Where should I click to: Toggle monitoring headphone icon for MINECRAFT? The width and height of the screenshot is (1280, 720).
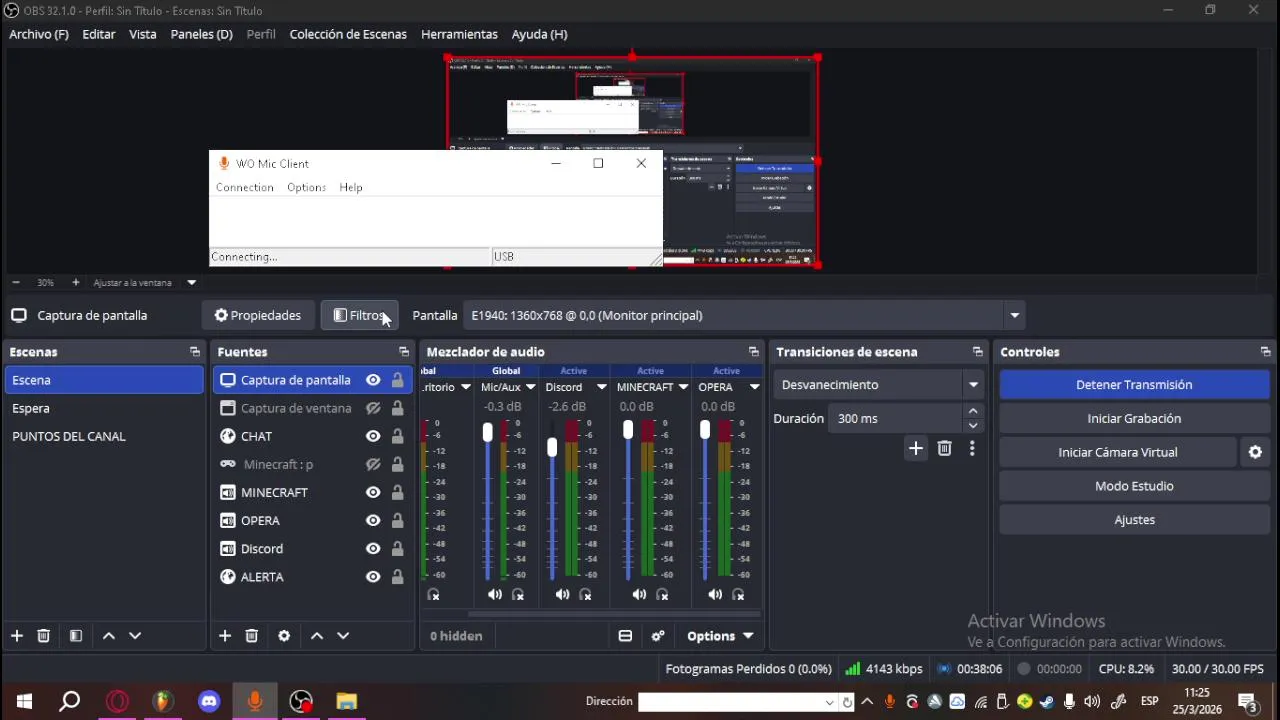tap(662, 594)
